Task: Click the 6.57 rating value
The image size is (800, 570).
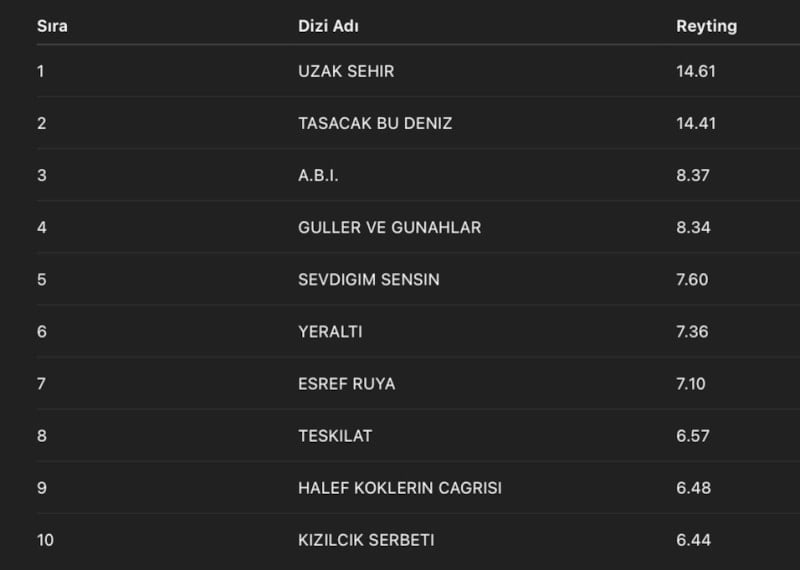Action: [692, 436]
